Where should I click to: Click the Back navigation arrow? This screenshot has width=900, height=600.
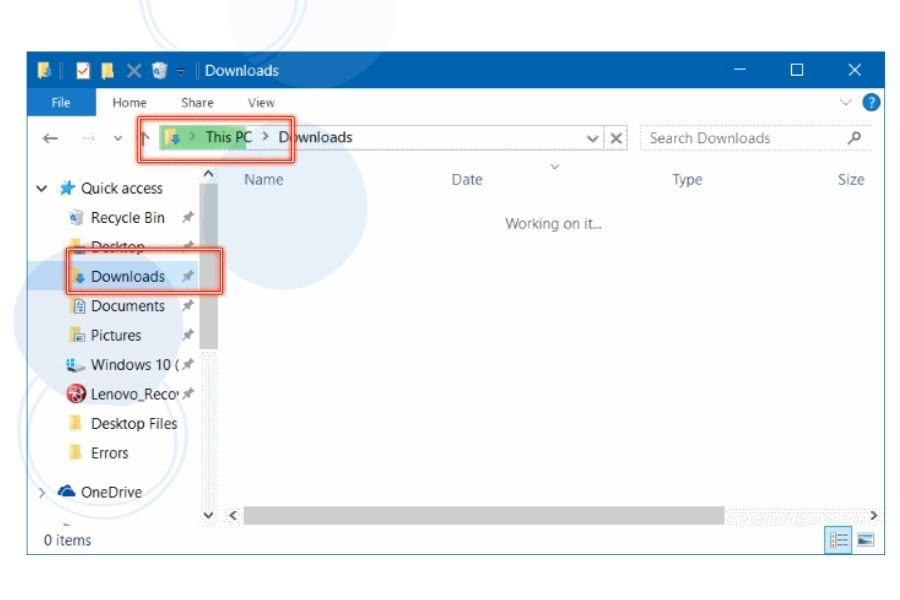point(52,137)
